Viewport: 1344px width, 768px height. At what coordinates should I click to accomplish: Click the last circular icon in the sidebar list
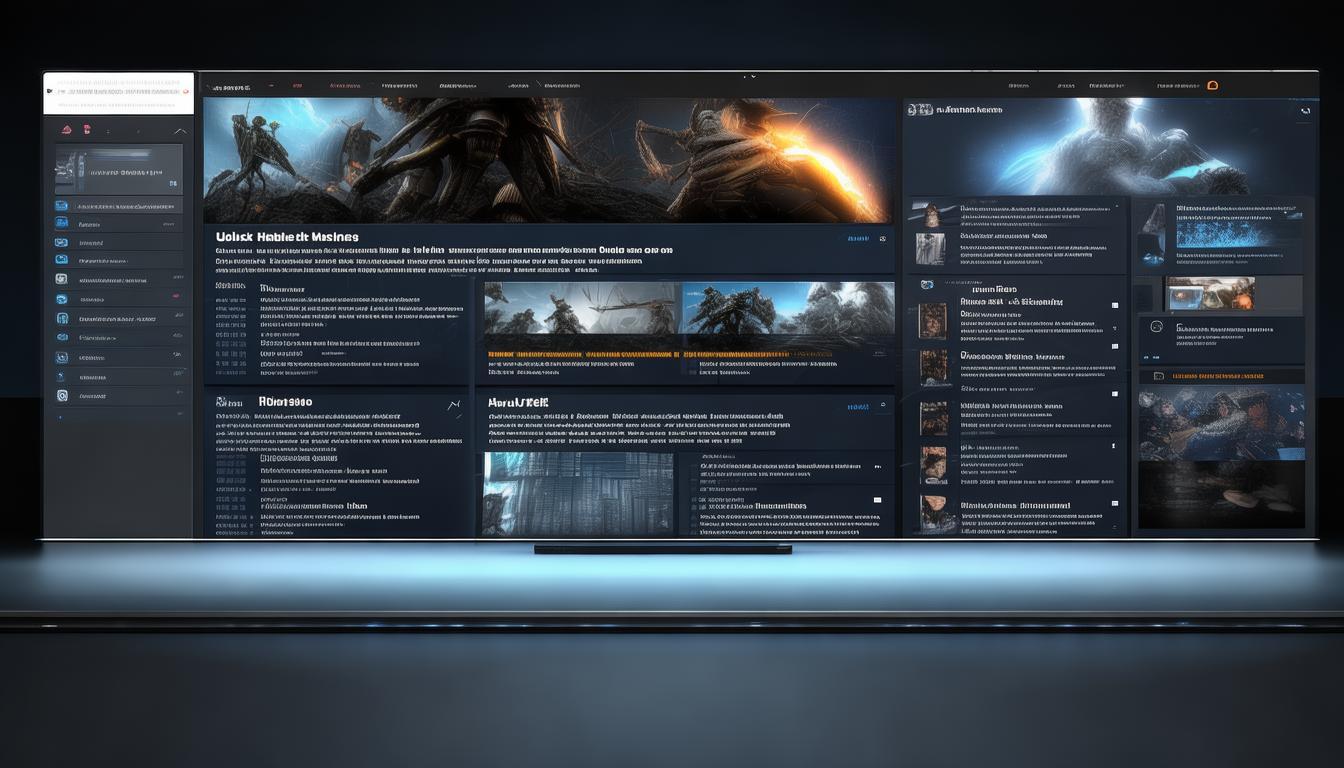coord(61,395)
